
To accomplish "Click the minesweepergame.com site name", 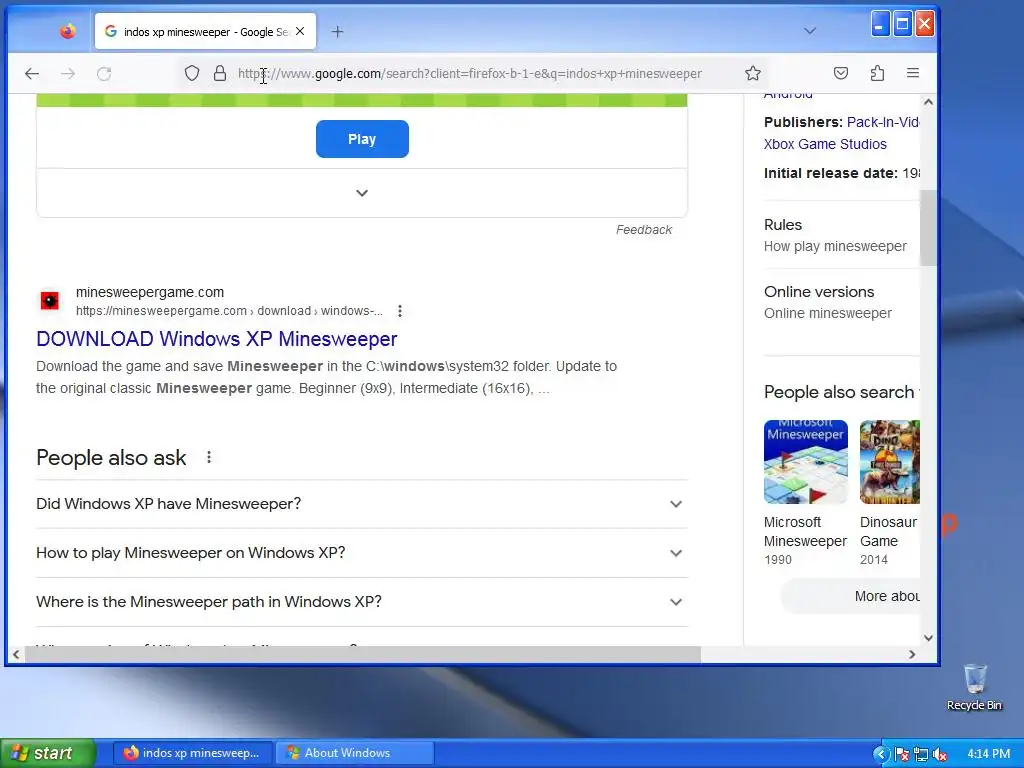I will click(x=150, y=292).
